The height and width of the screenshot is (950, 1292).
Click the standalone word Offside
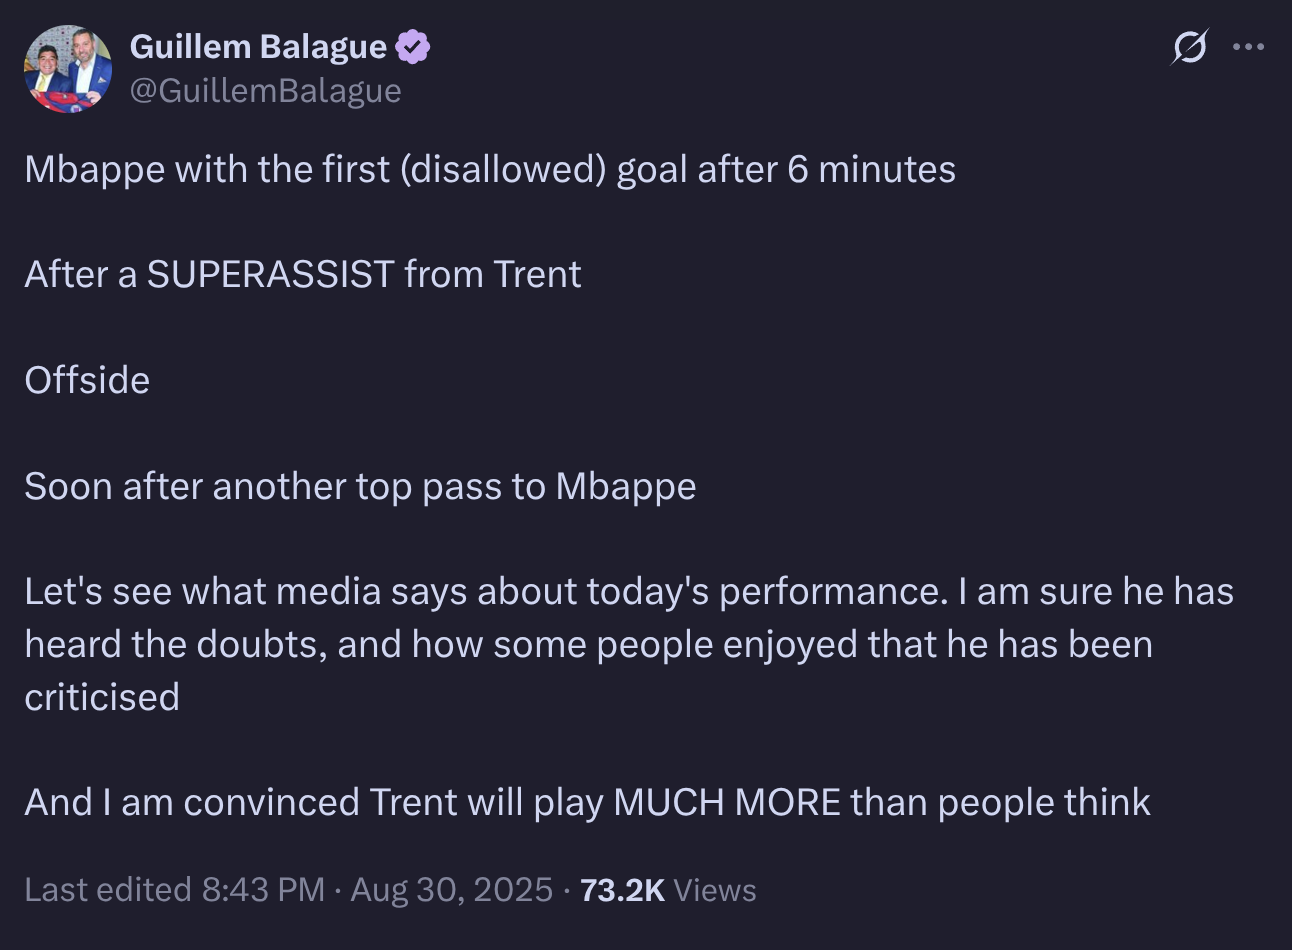[x=87, y=380]
